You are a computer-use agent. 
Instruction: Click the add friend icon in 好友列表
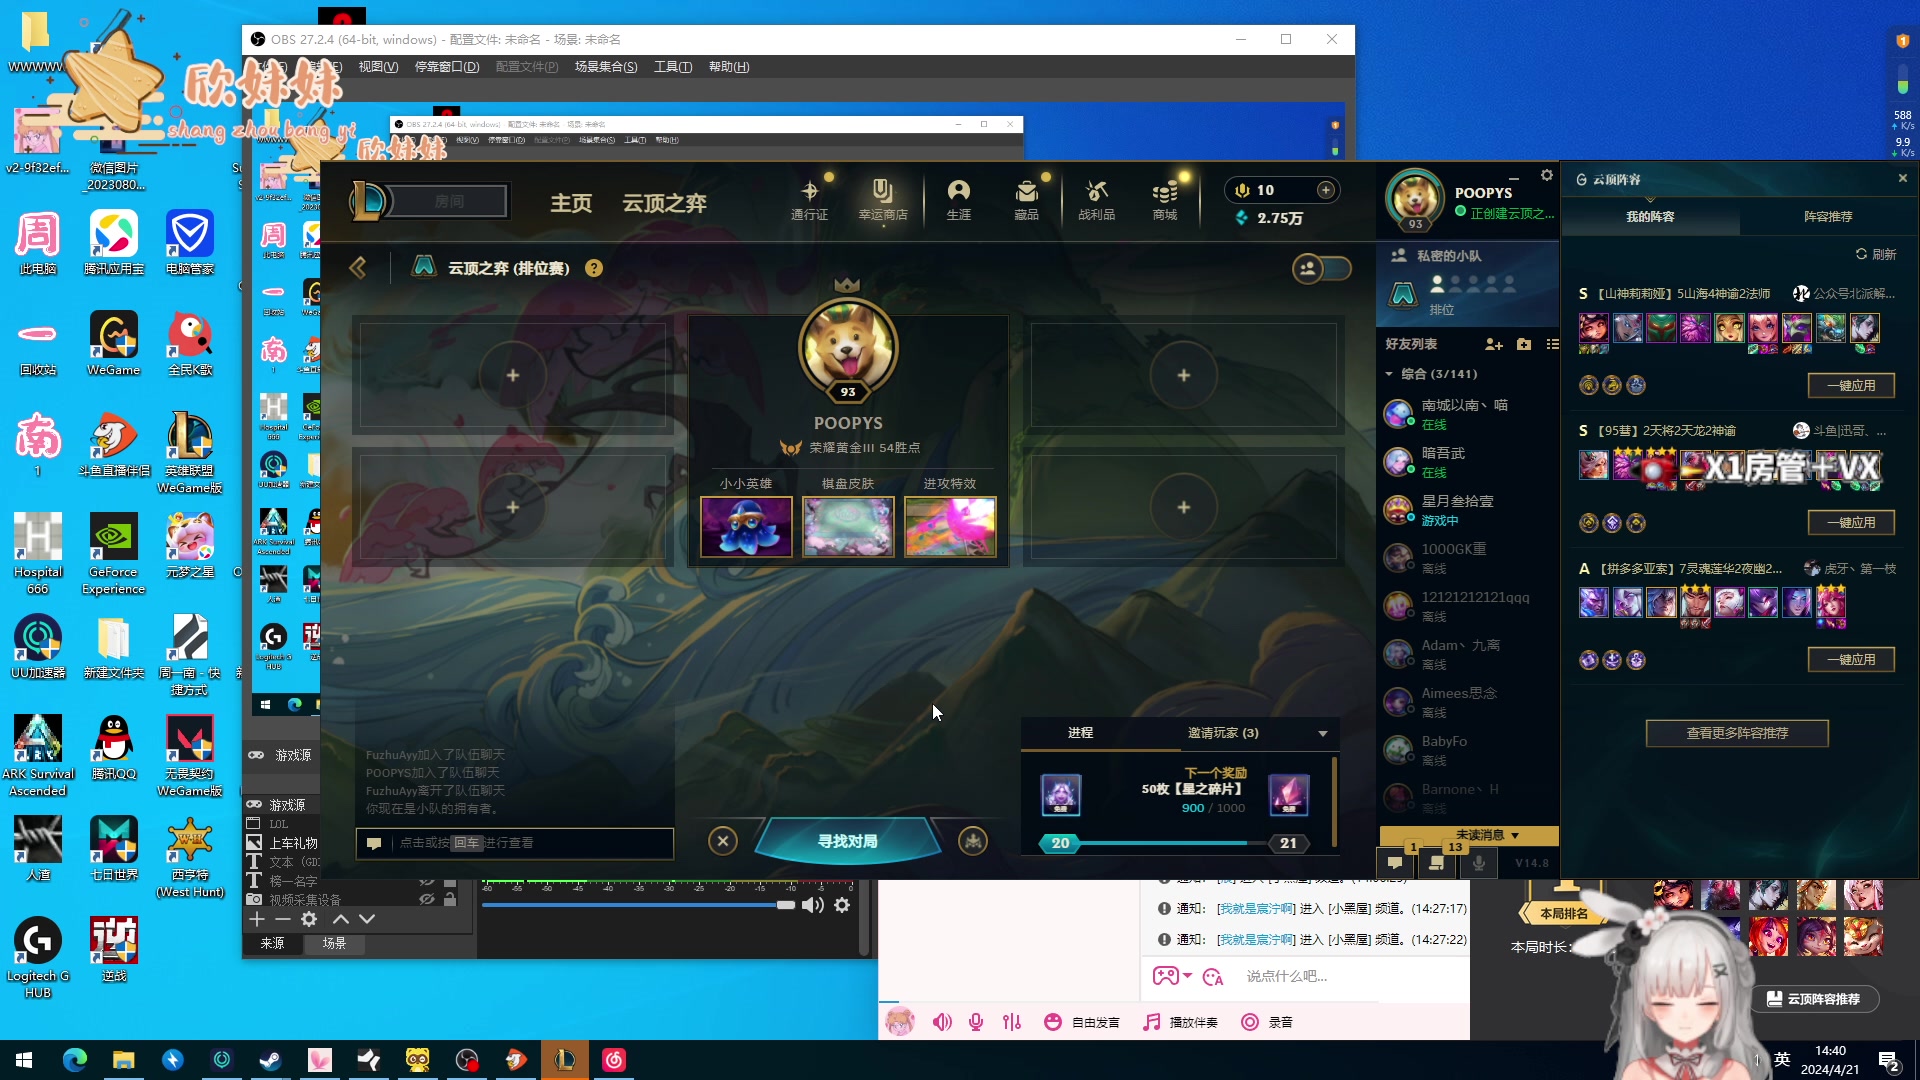tap(1494, 344)
